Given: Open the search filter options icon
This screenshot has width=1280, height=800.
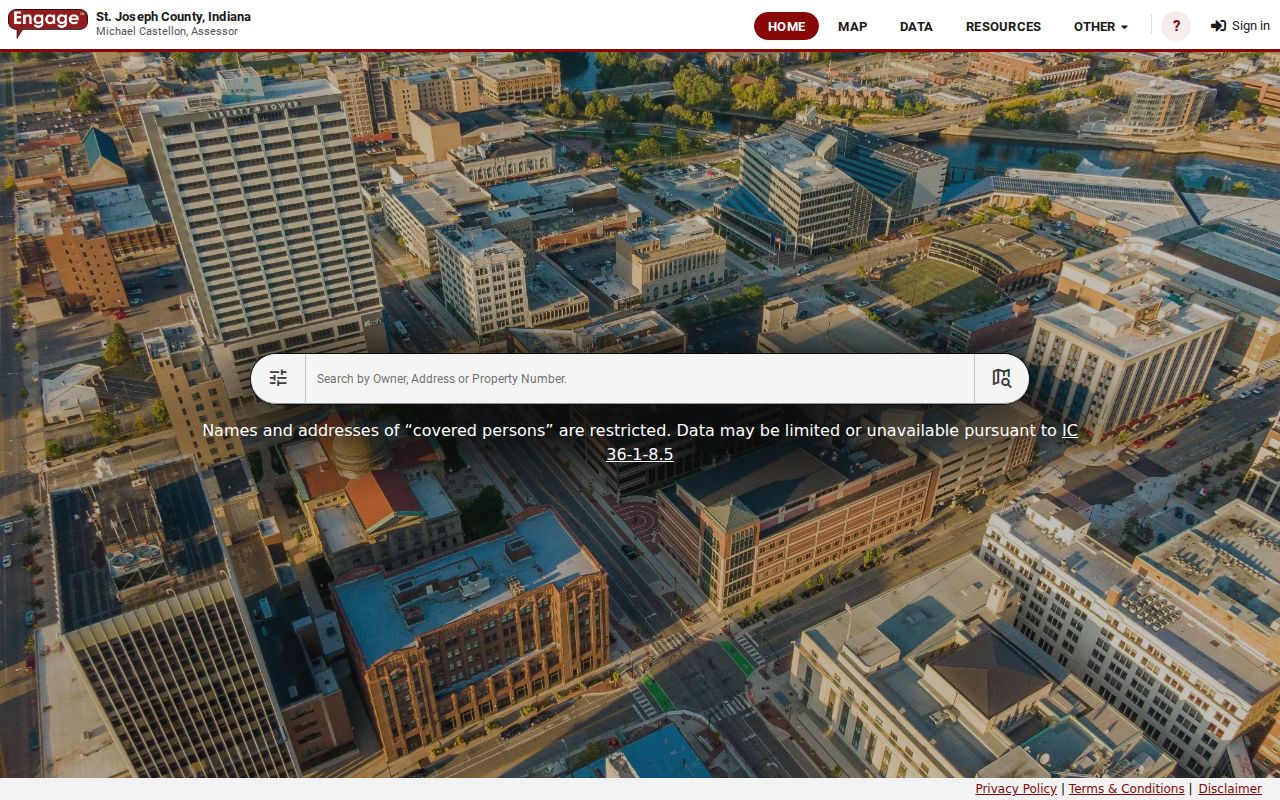Looking at the screenshot, I should point(278,378).
